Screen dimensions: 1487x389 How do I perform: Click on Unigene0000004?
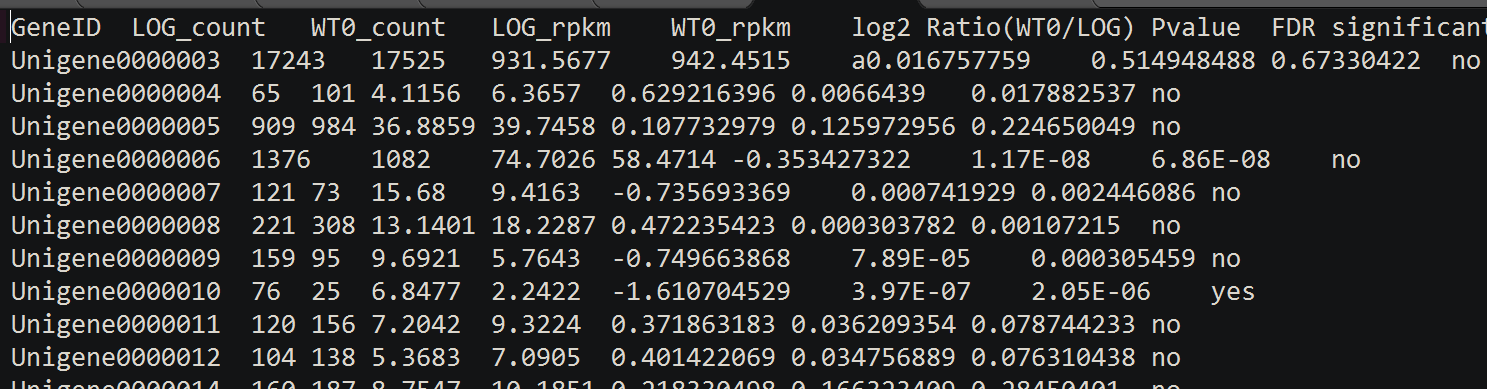(x=116, y=94)
